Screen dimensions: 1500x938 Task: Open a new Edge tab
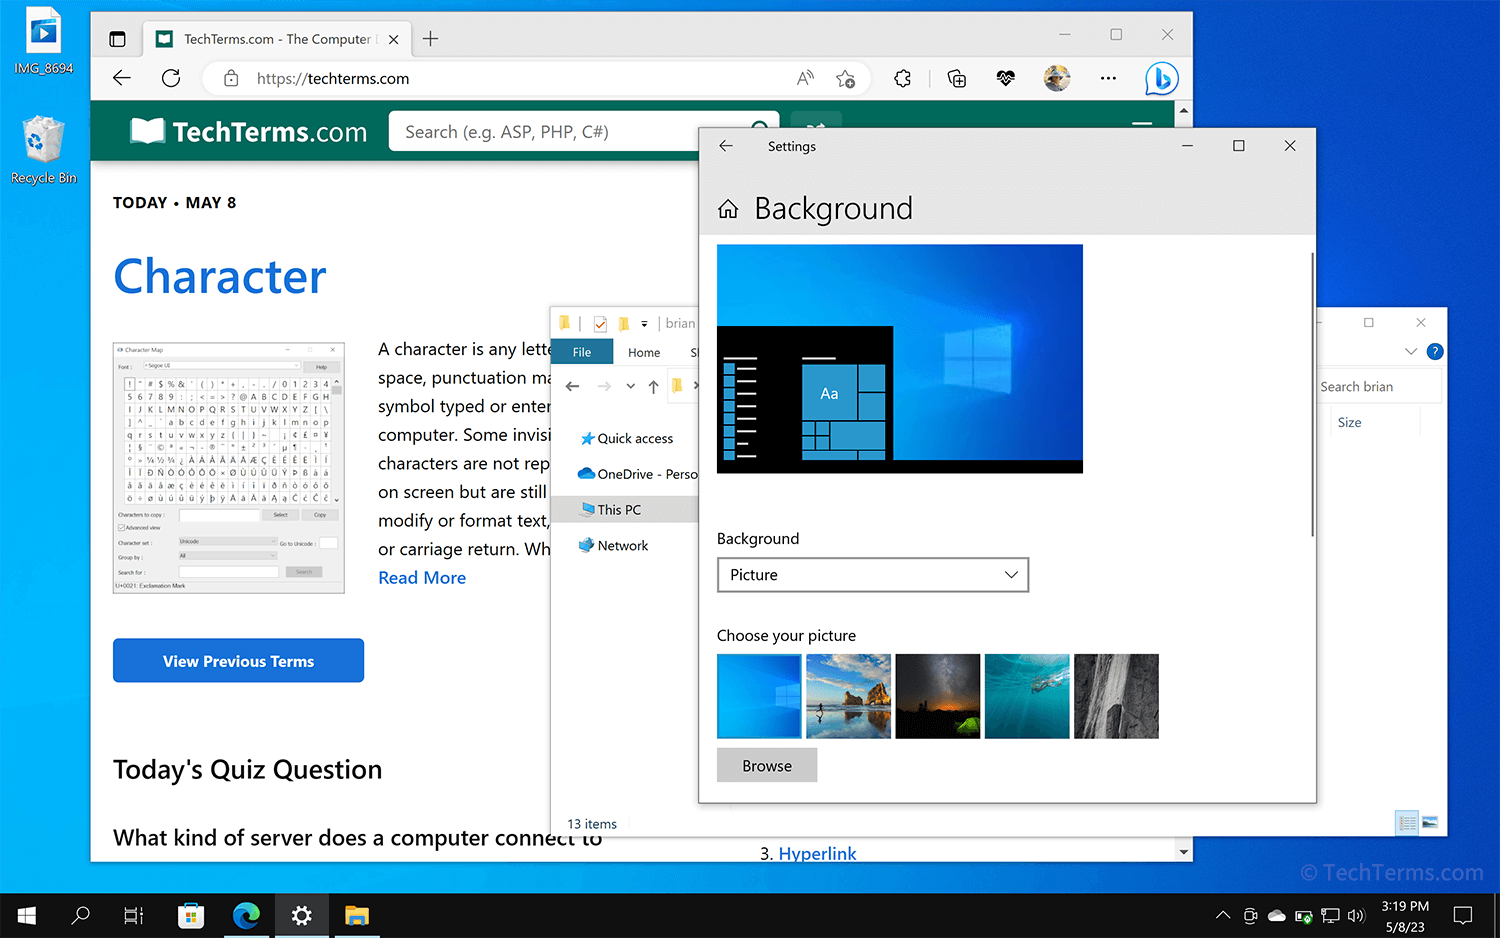[x=431, y=39]
